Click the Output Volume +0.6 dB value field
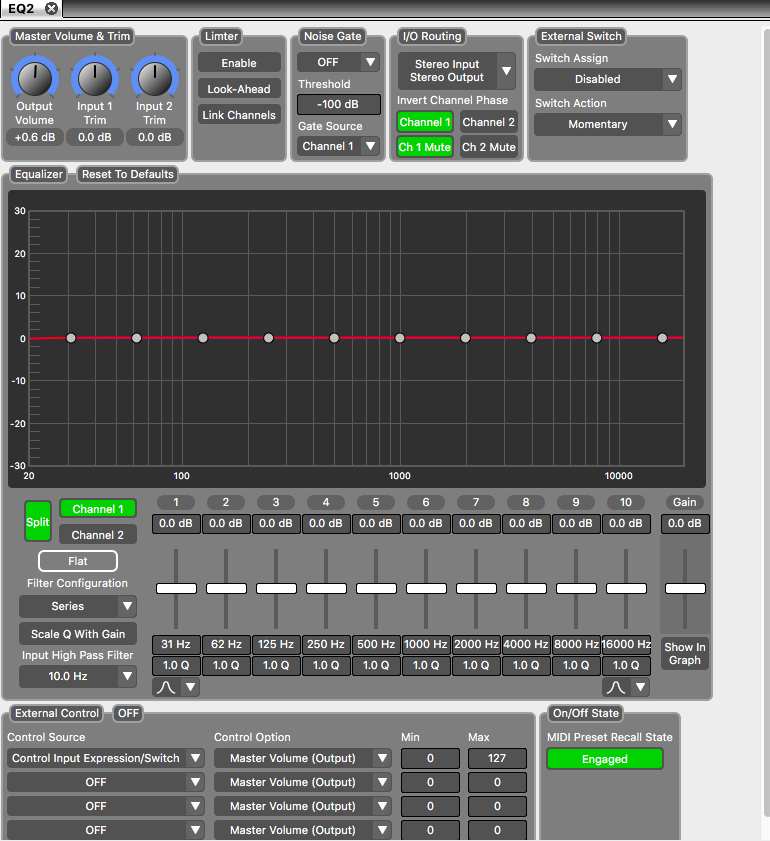The width and height of the screenshot is (770, 841). (x=35, y=137)
